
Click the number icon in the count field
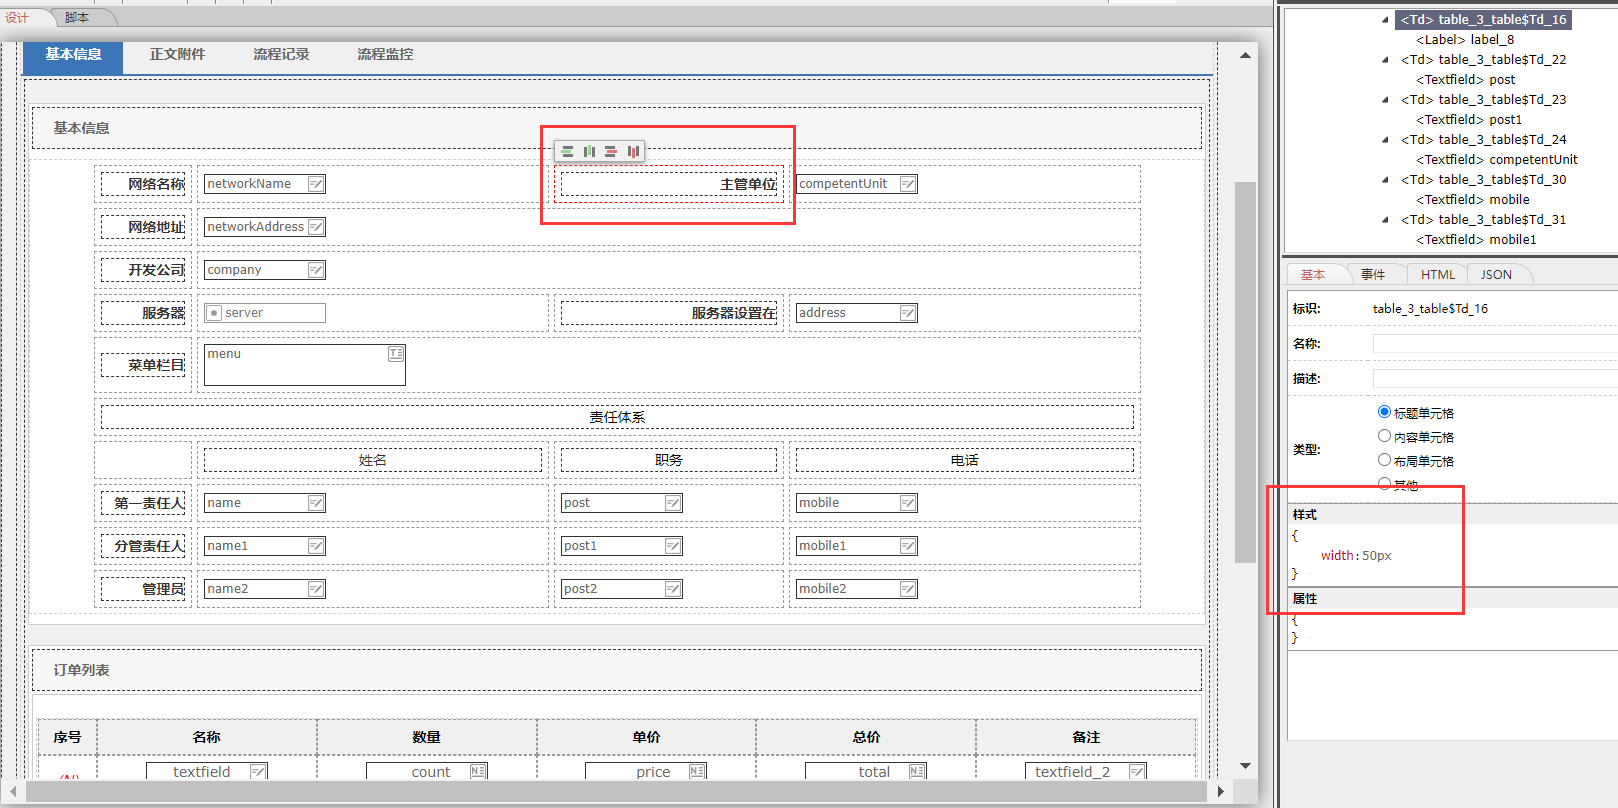pyautogui.click(x=478, y=771)
